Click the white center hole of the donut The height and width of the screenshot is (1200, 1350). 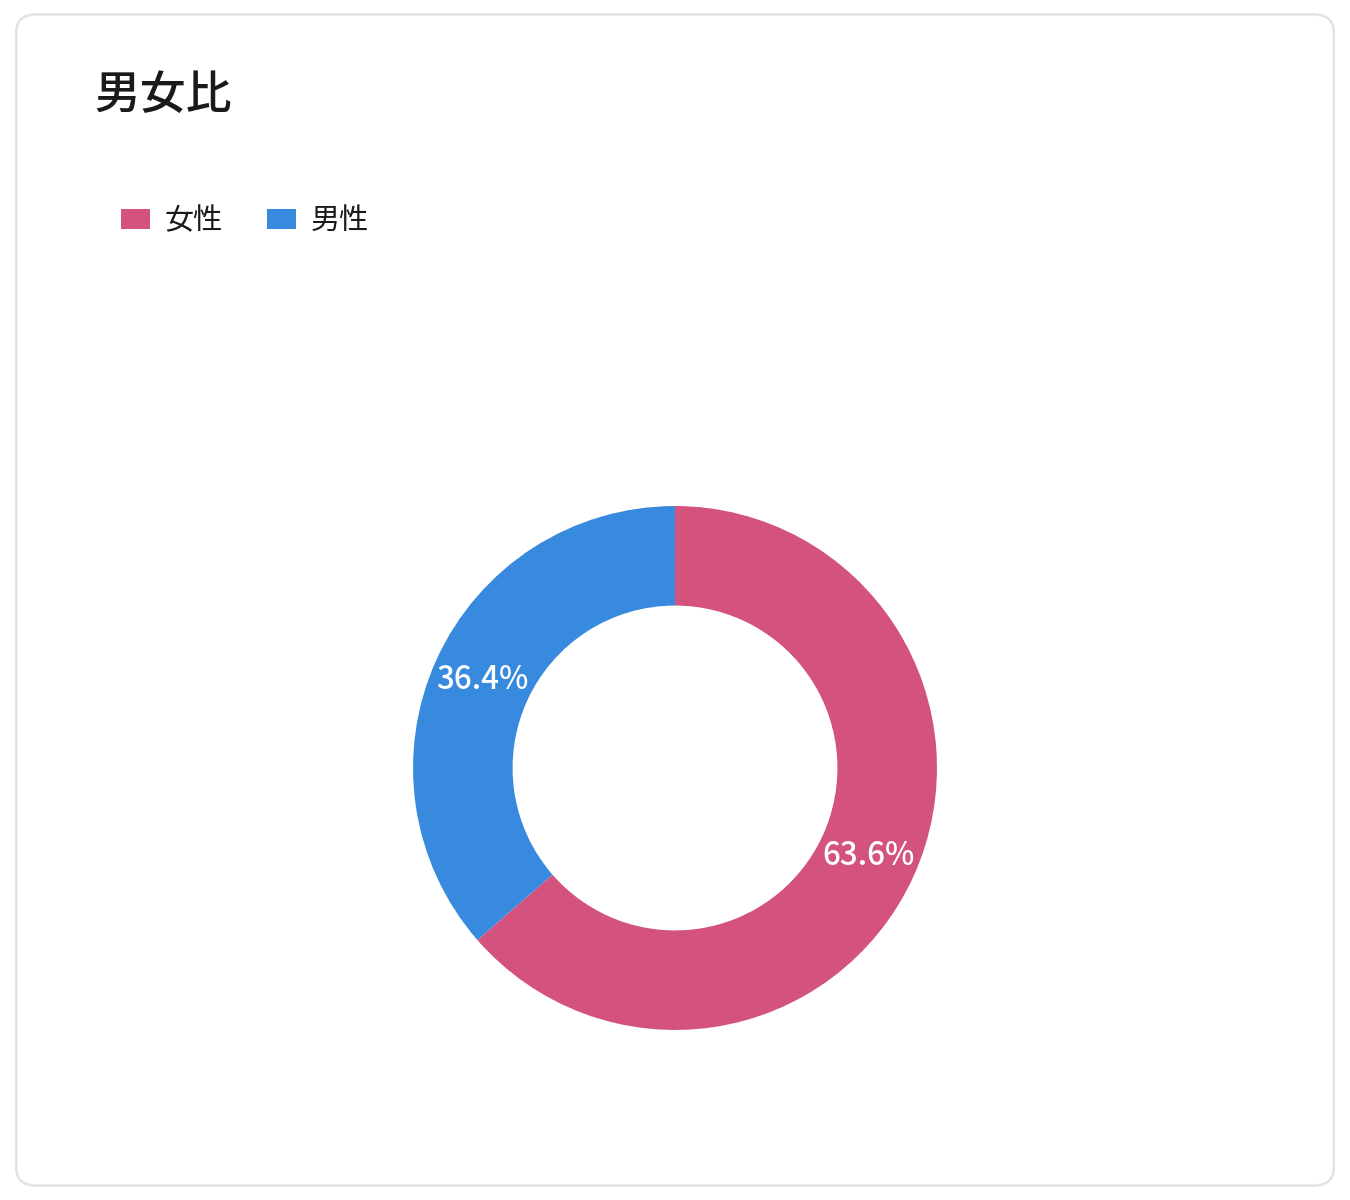pos(675,768)
